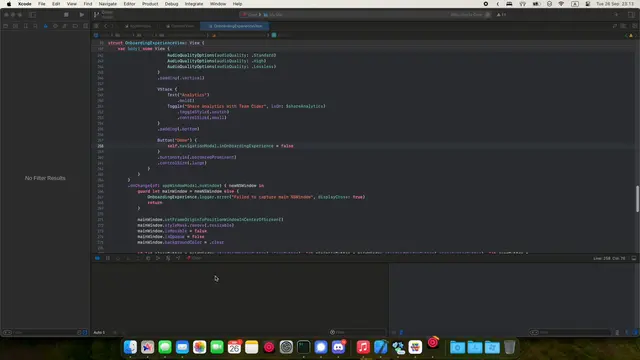This screenshot has height=360, width=640.
Task: Open the Report navigator icon
Action: (x=85, y=26)
